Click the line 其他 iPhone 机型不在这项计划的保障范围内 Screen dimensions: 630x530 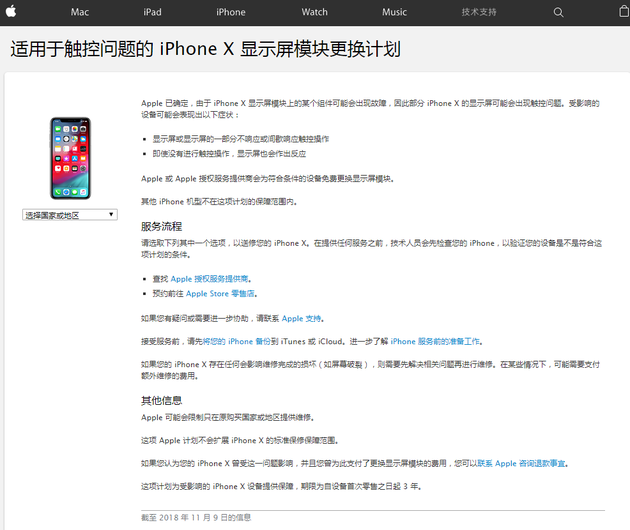click(219, 202)
